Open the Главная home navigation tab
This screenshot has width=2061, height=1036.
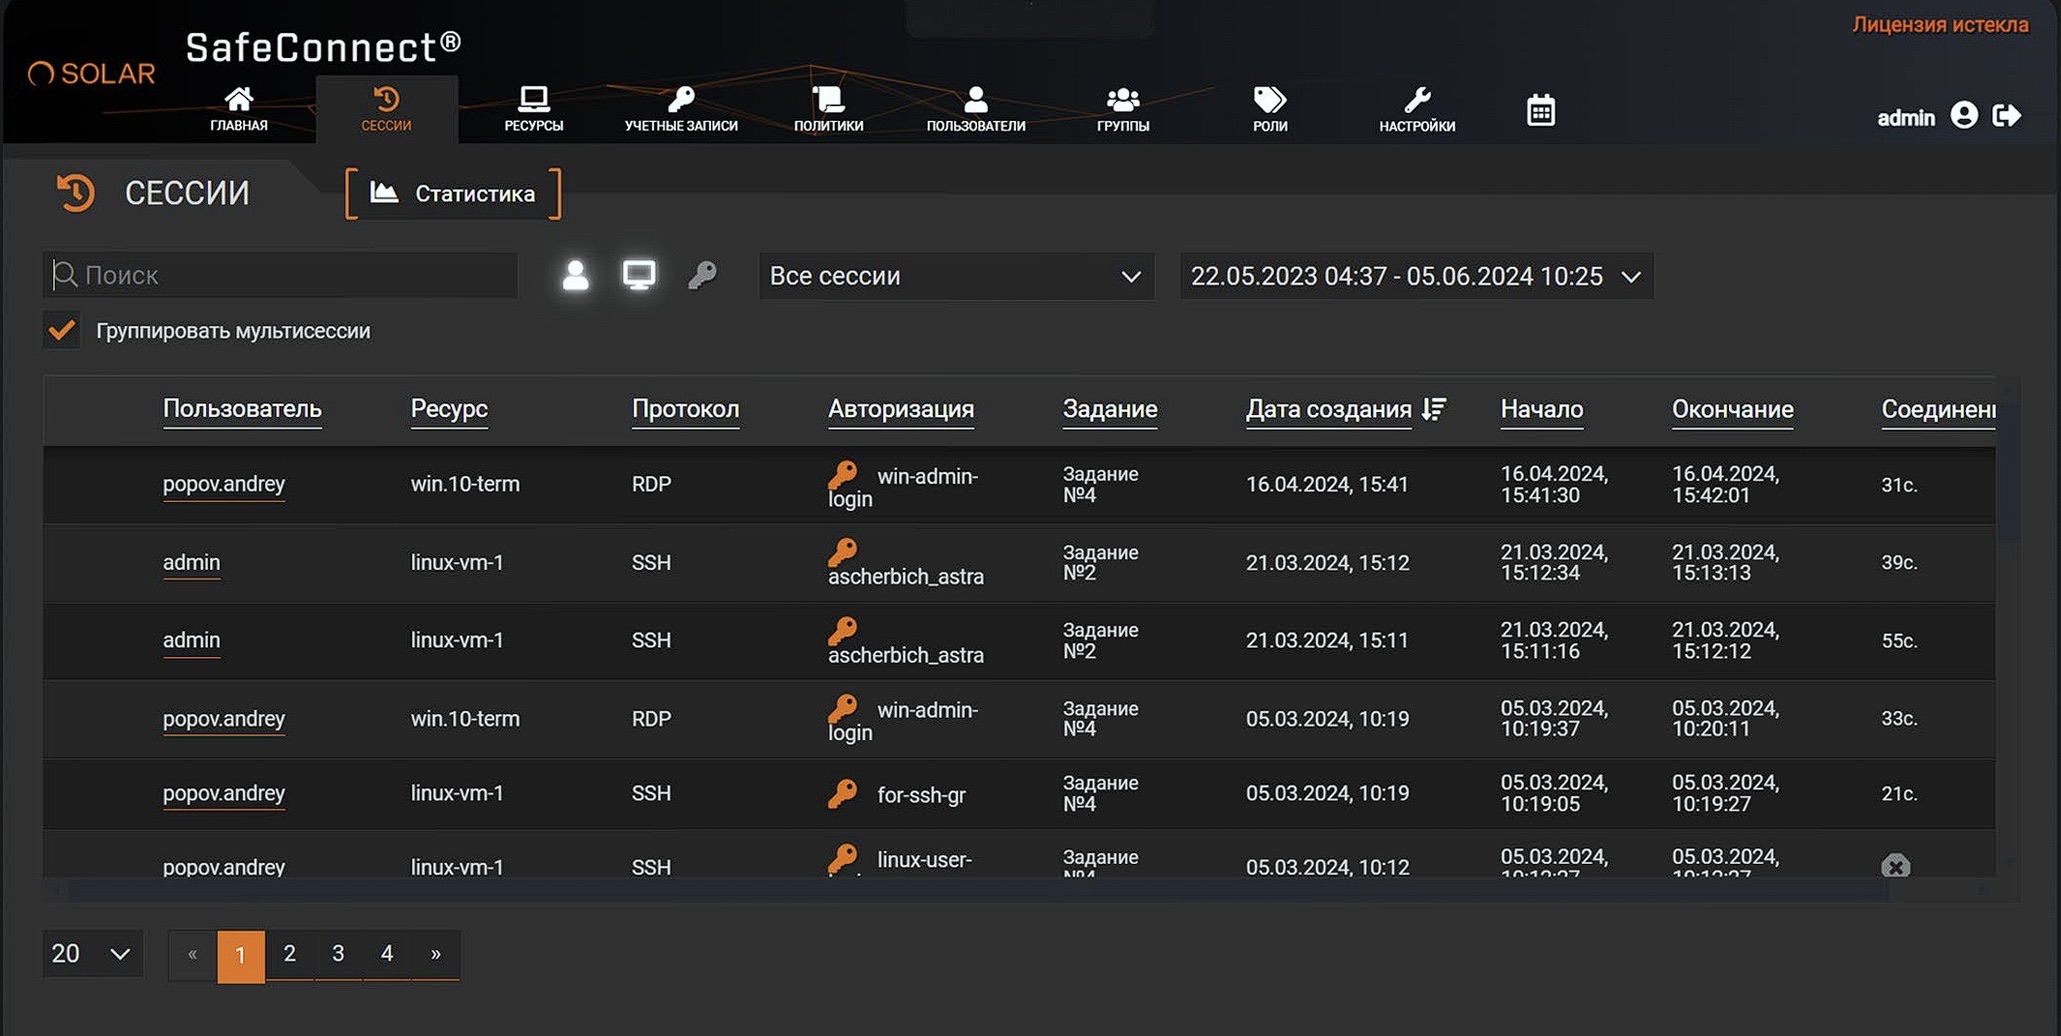(x=238, y=109)
